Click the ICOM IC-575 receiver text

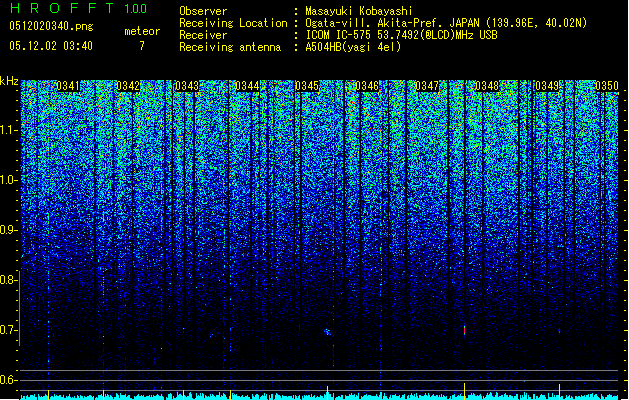[401, 35]
